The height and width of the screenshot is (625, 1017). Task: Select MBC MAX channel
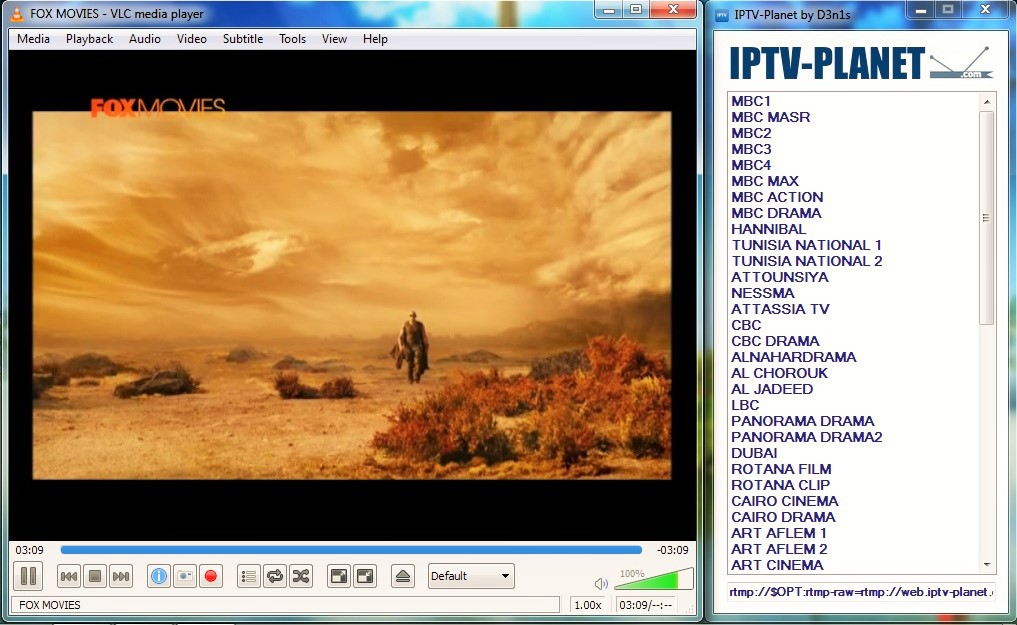click(x=765, y=181)
